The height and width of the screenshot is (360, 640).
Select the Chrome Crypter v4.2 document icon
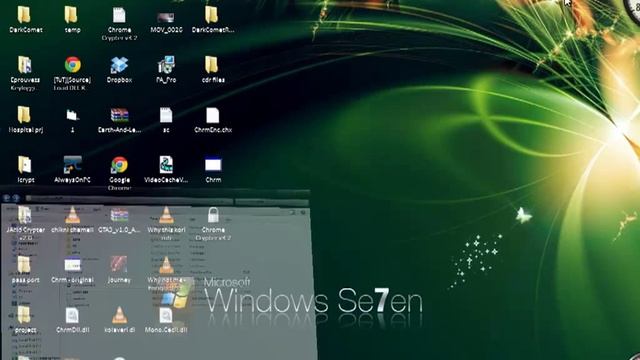tap(119, 15)
